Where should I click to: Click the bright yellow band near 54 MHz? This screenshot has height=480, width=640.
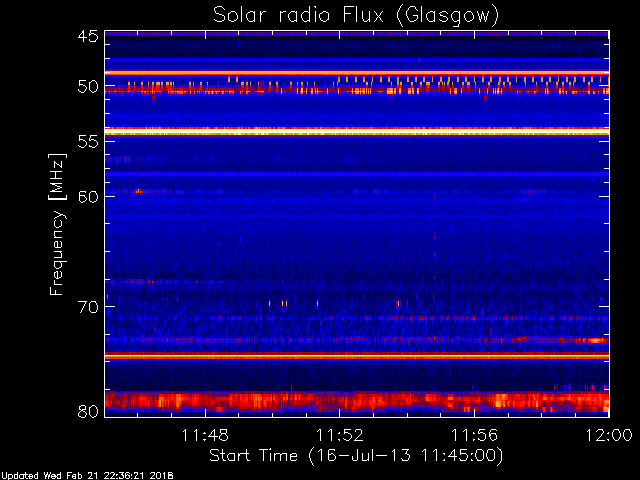(x=357, y=131)
